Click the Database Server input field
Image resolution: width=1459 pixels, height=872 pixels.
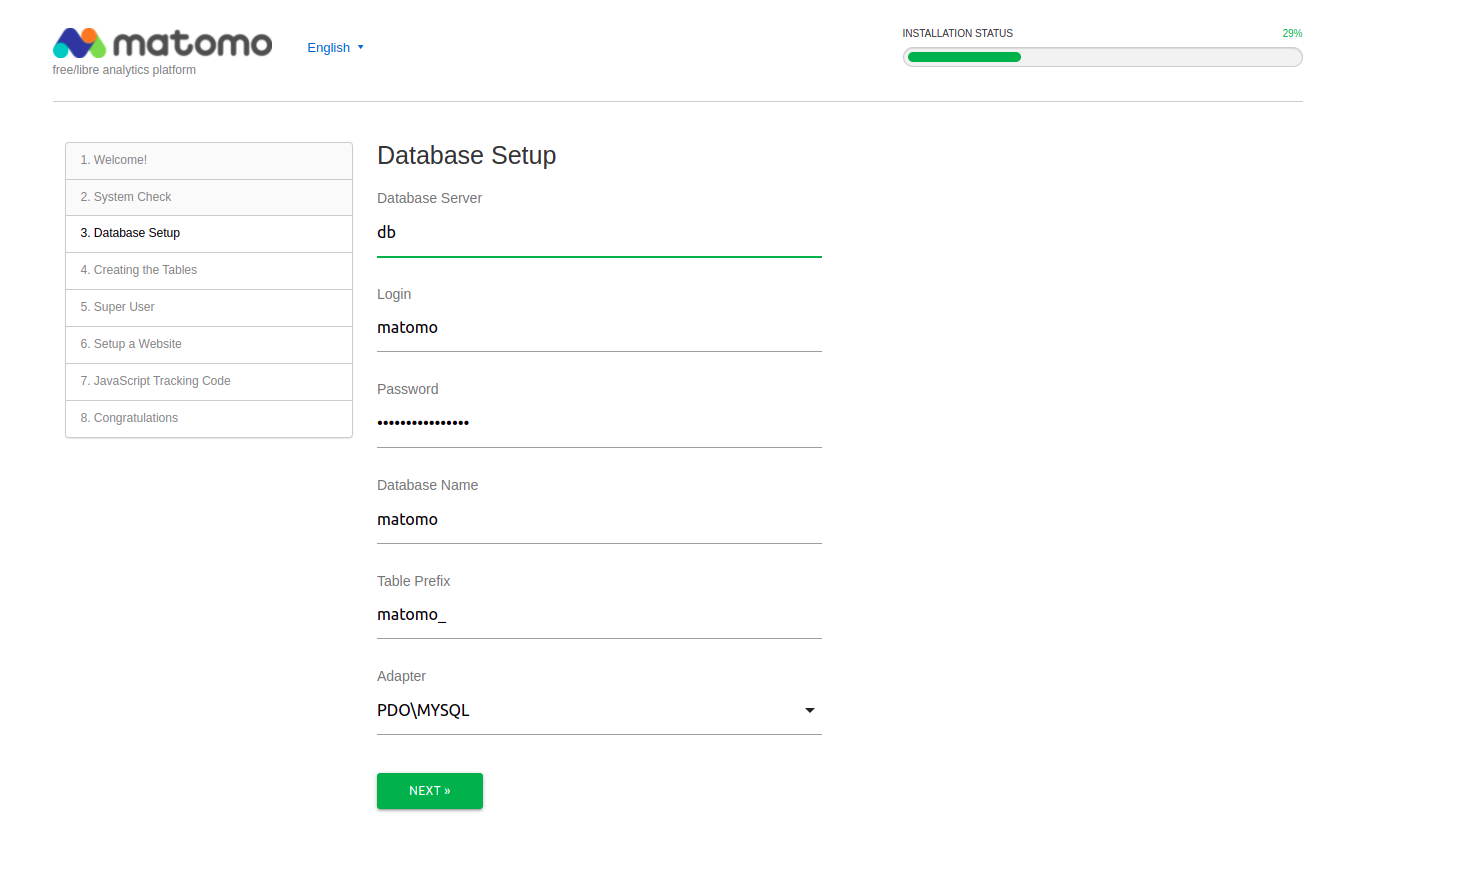point(598,232)
